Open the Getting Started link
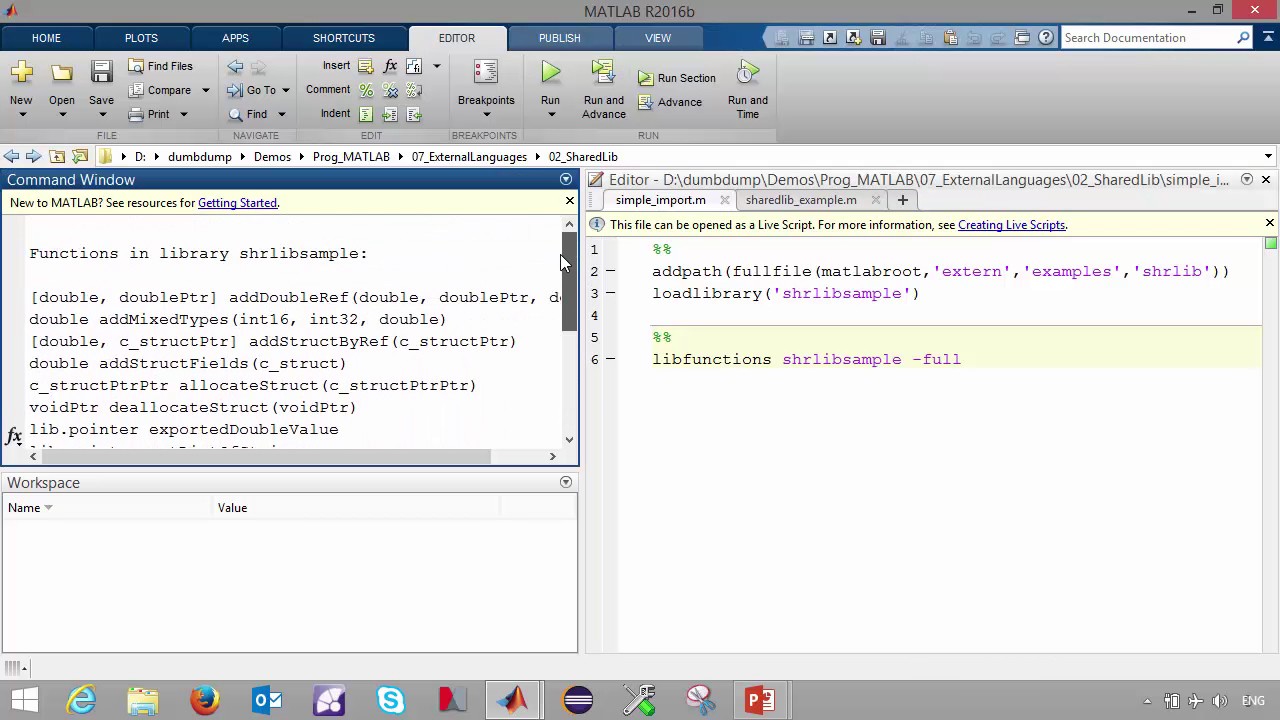The height and width of the screenshot is (720, 1280). [x=237, y=203]
